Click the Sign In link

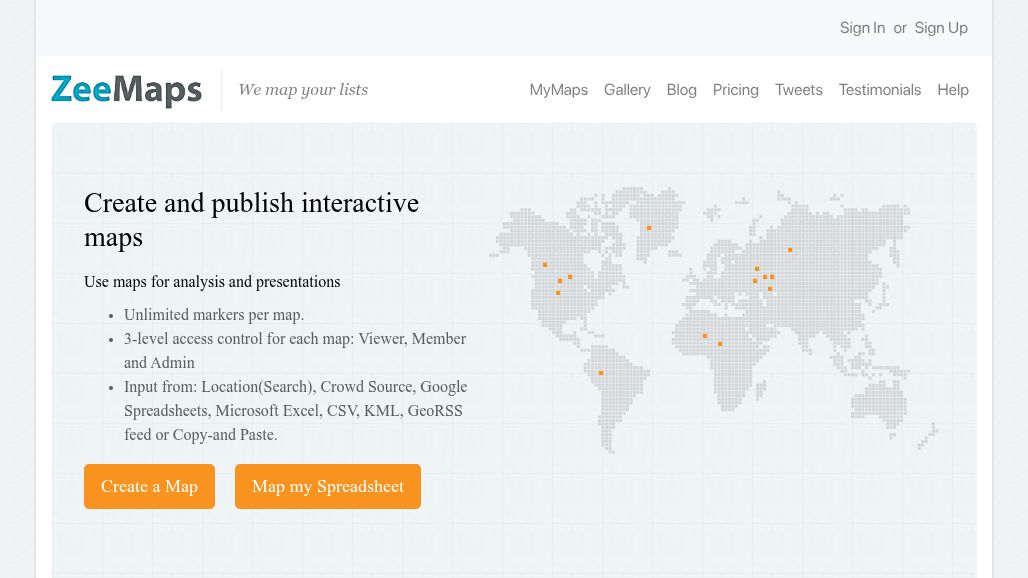point(862,28)
